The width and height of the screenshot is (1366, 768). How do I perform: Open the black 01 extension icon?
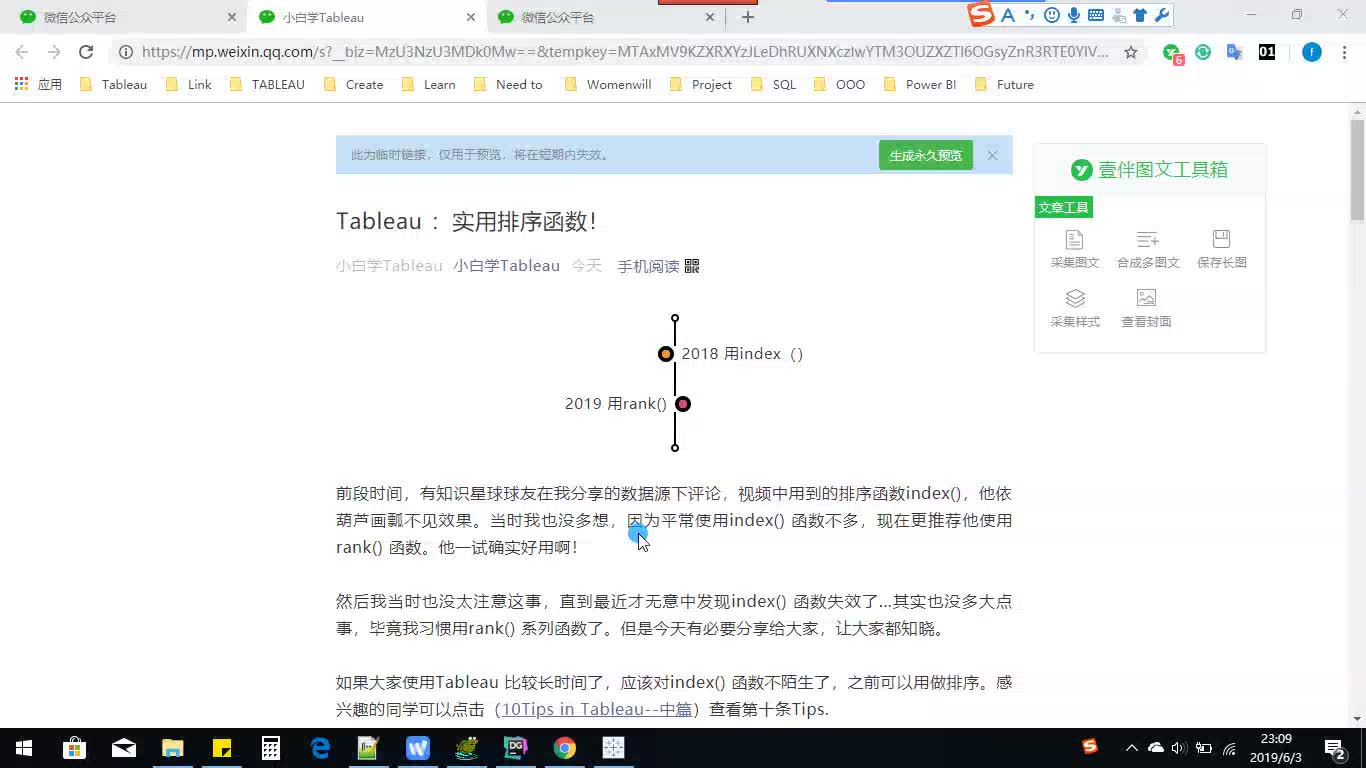point(1267,52)
